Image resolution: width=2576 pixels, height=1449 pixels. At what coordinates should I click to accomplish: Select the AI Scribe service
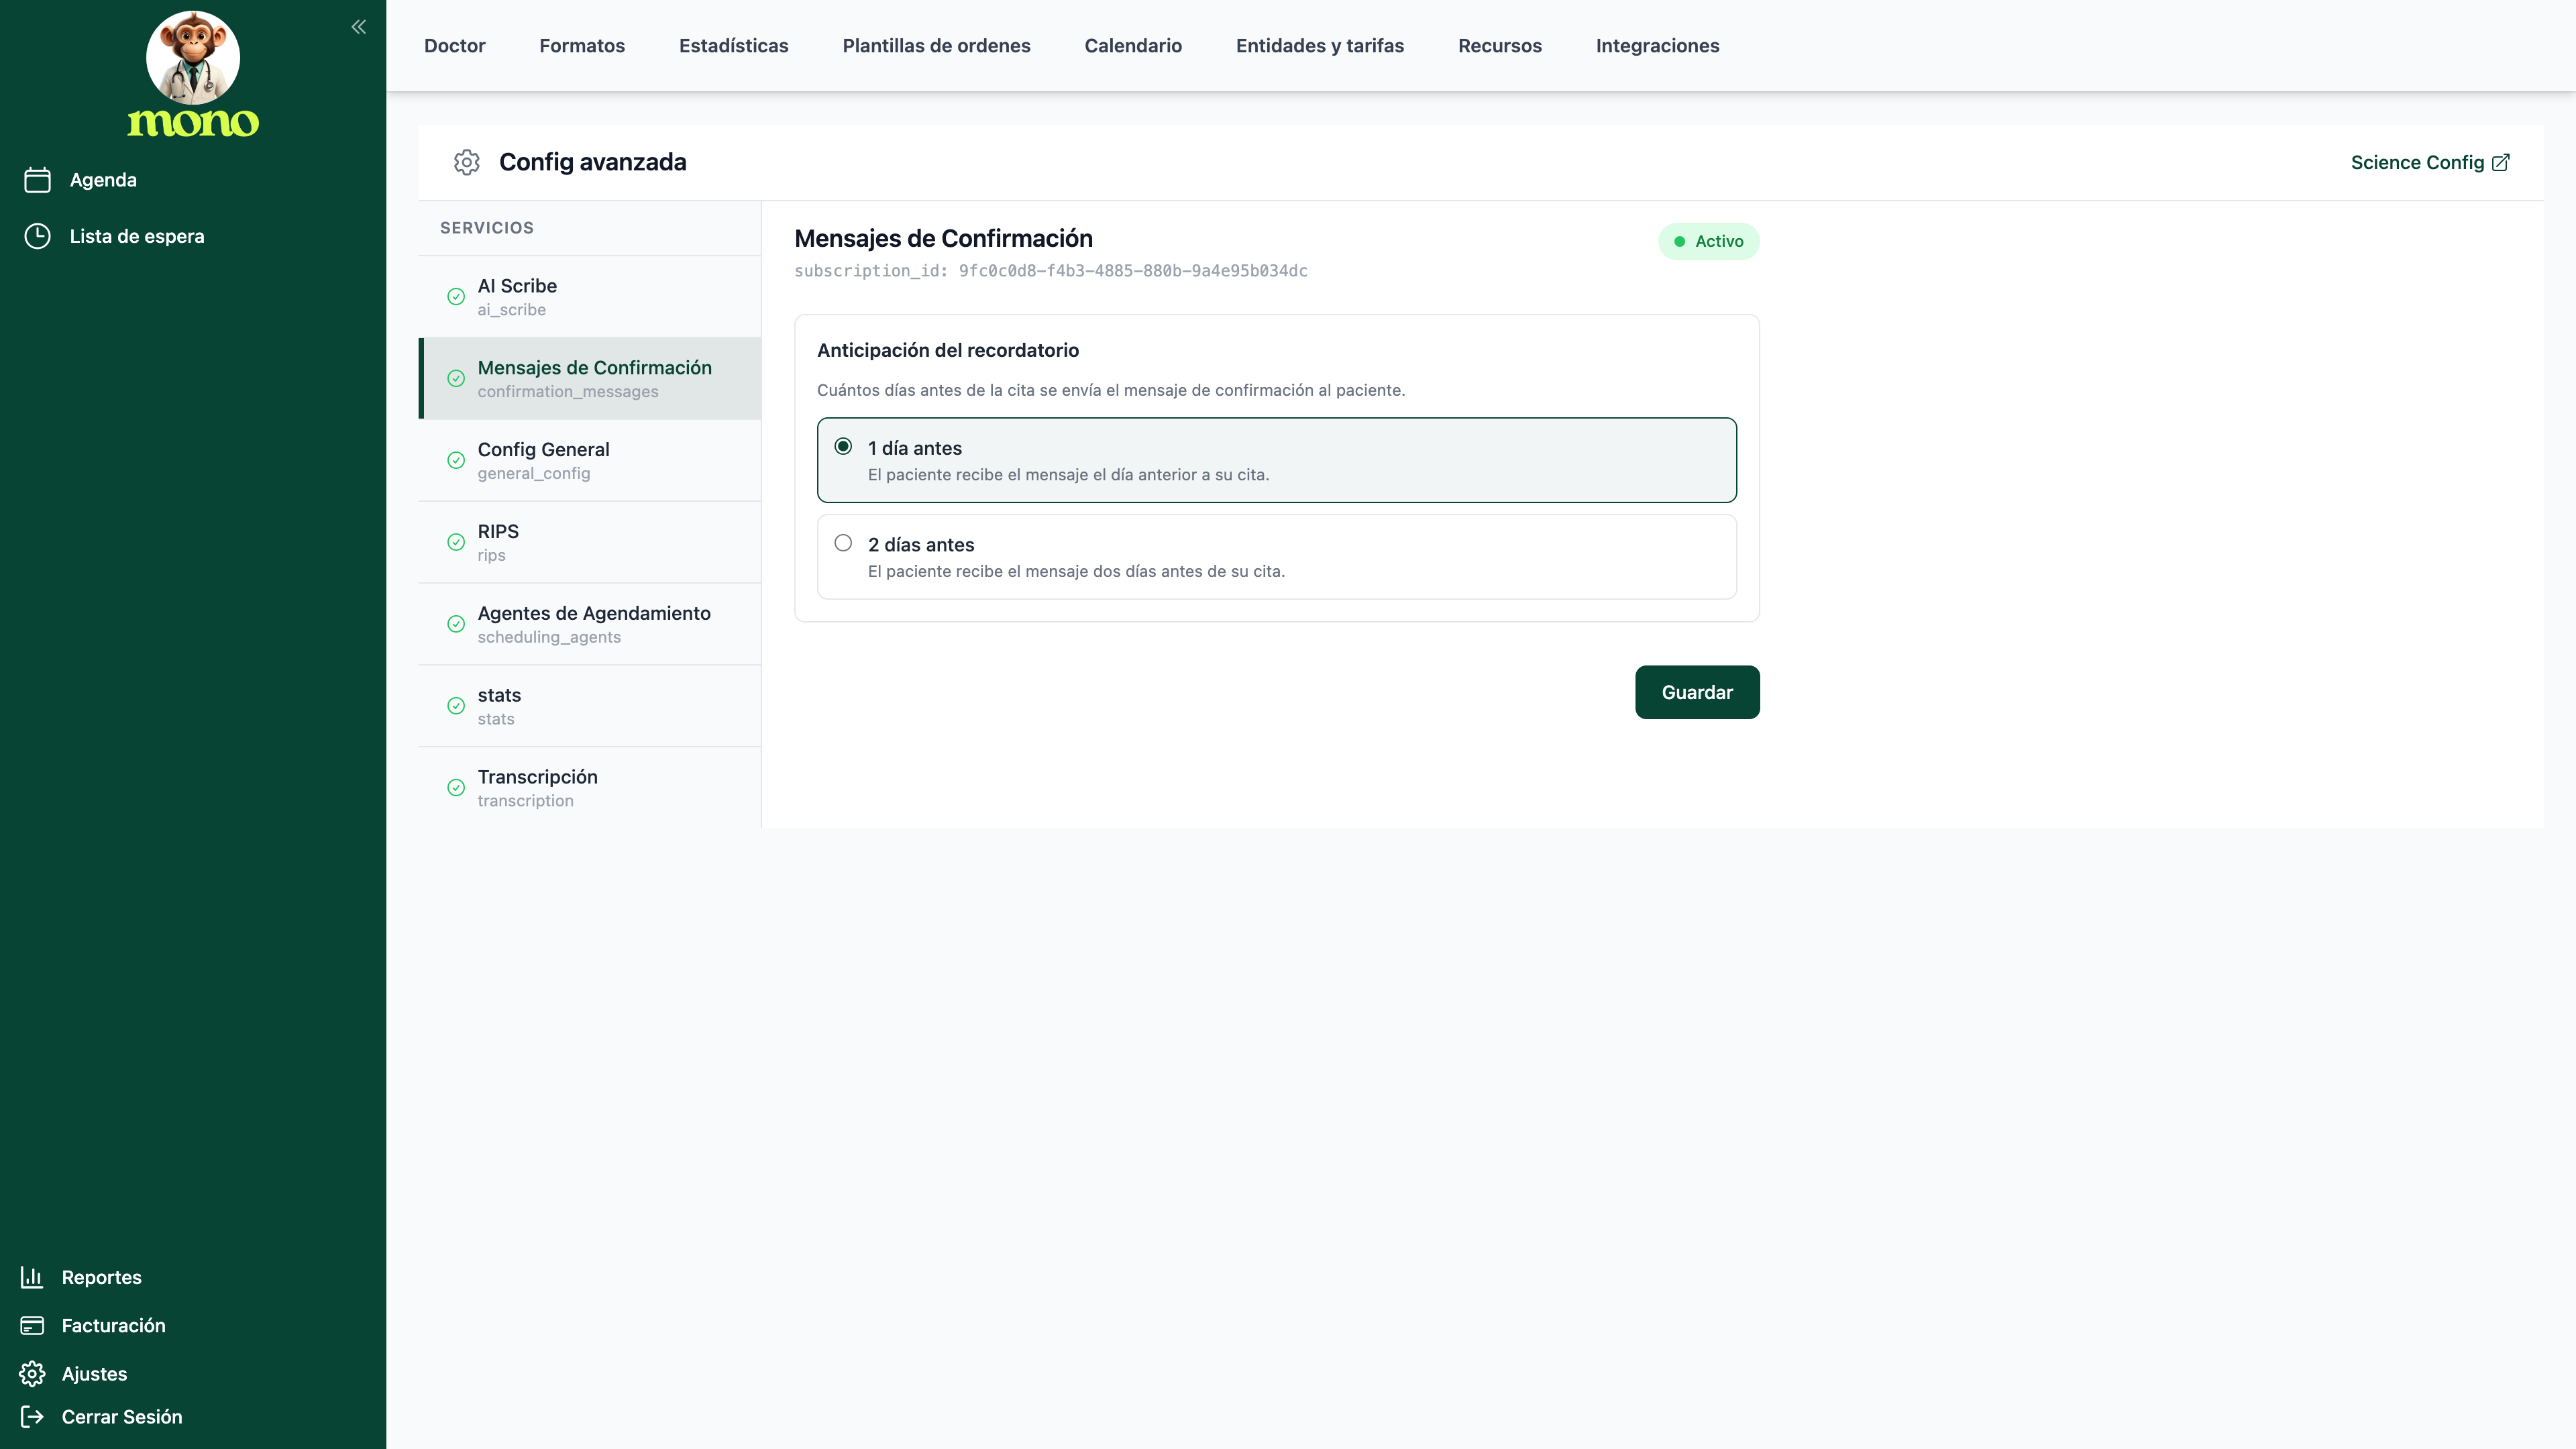click(589, 297)
